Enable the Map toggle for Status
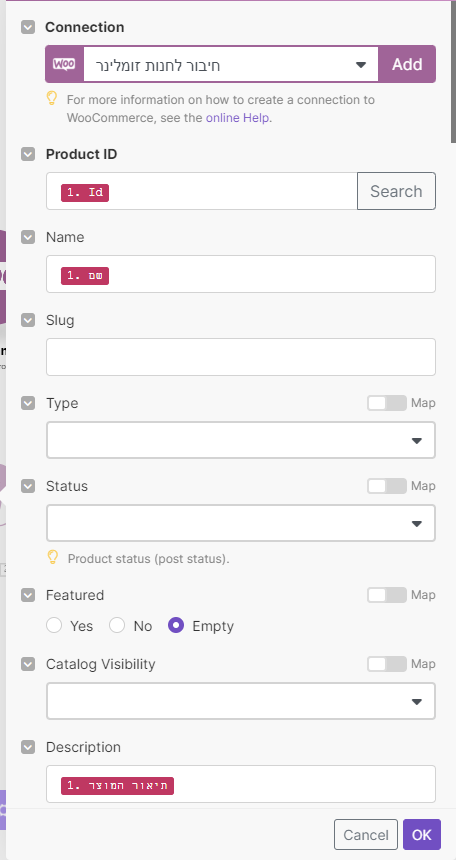The image size is (456, 860). (x=387, y=486)
